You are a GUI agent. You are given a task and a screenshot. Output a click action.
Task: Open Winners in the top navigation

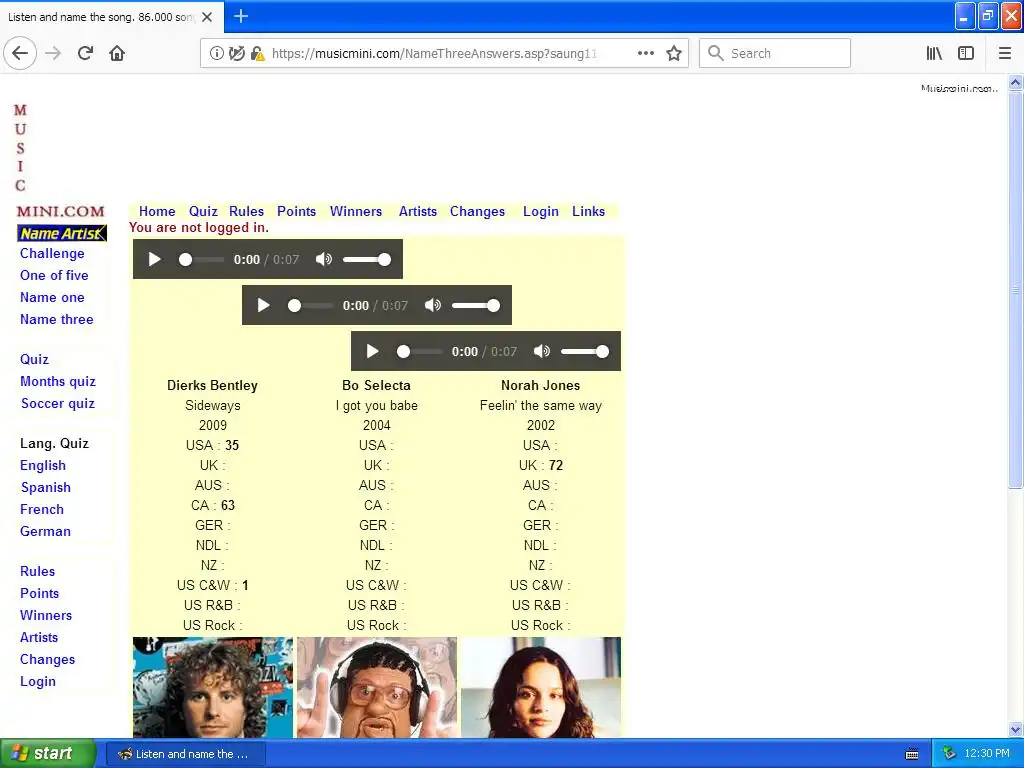click(356, 211)
